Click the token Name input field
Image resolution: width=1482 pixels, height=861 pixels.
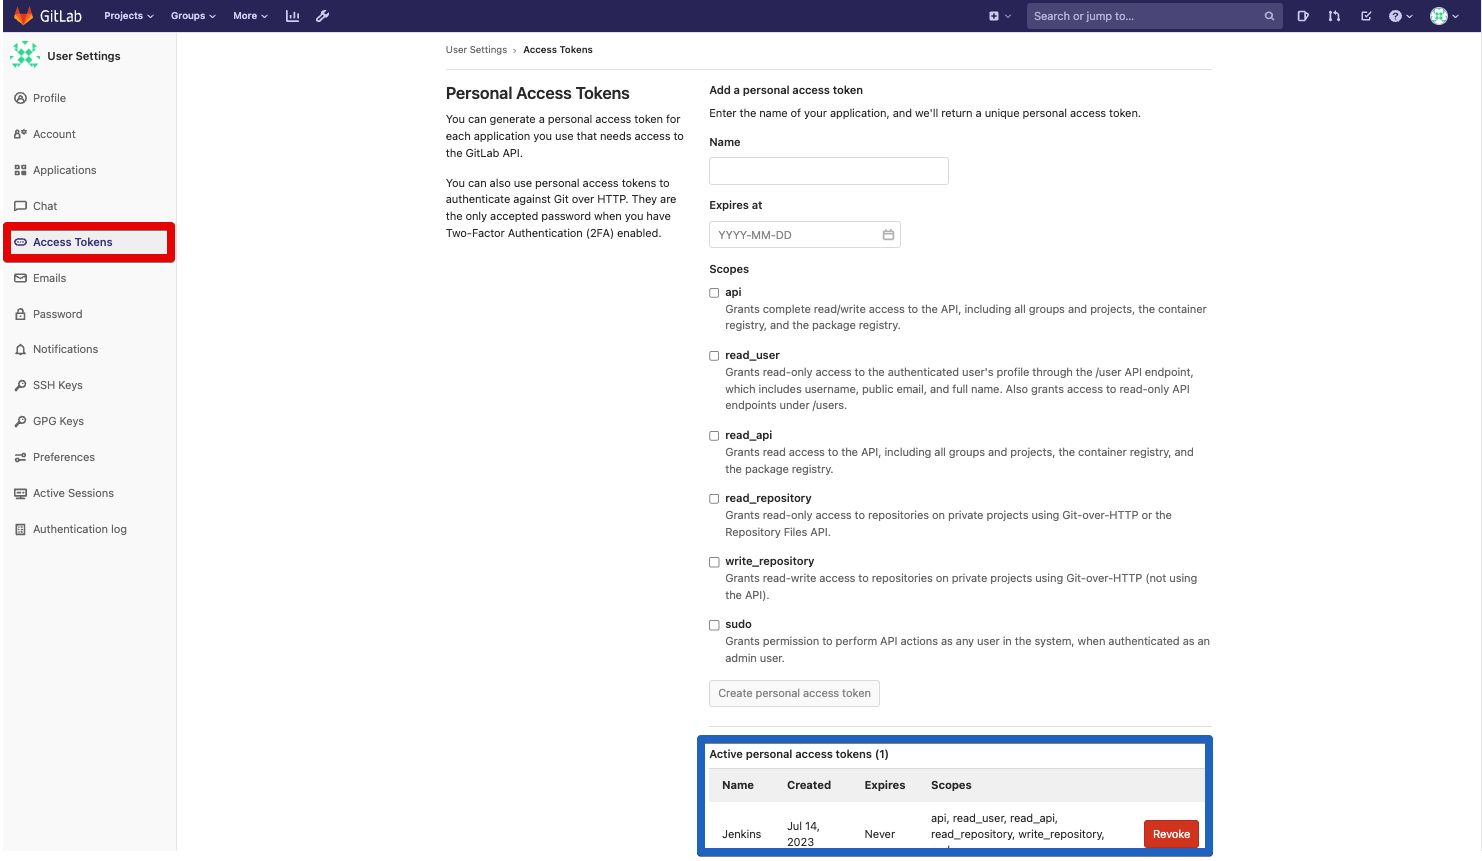(x=828, y=171)
